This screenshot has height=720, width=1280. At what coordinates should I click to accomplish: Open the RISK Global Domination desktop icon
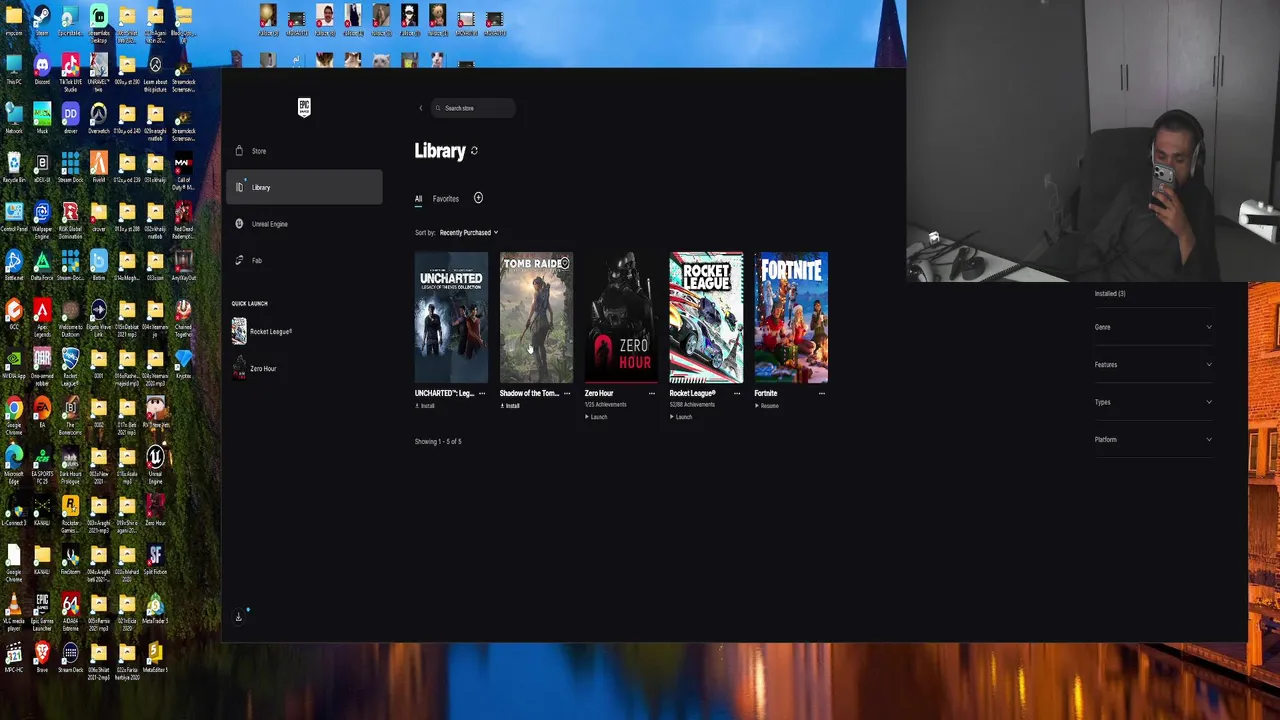[x=70, y=219]
